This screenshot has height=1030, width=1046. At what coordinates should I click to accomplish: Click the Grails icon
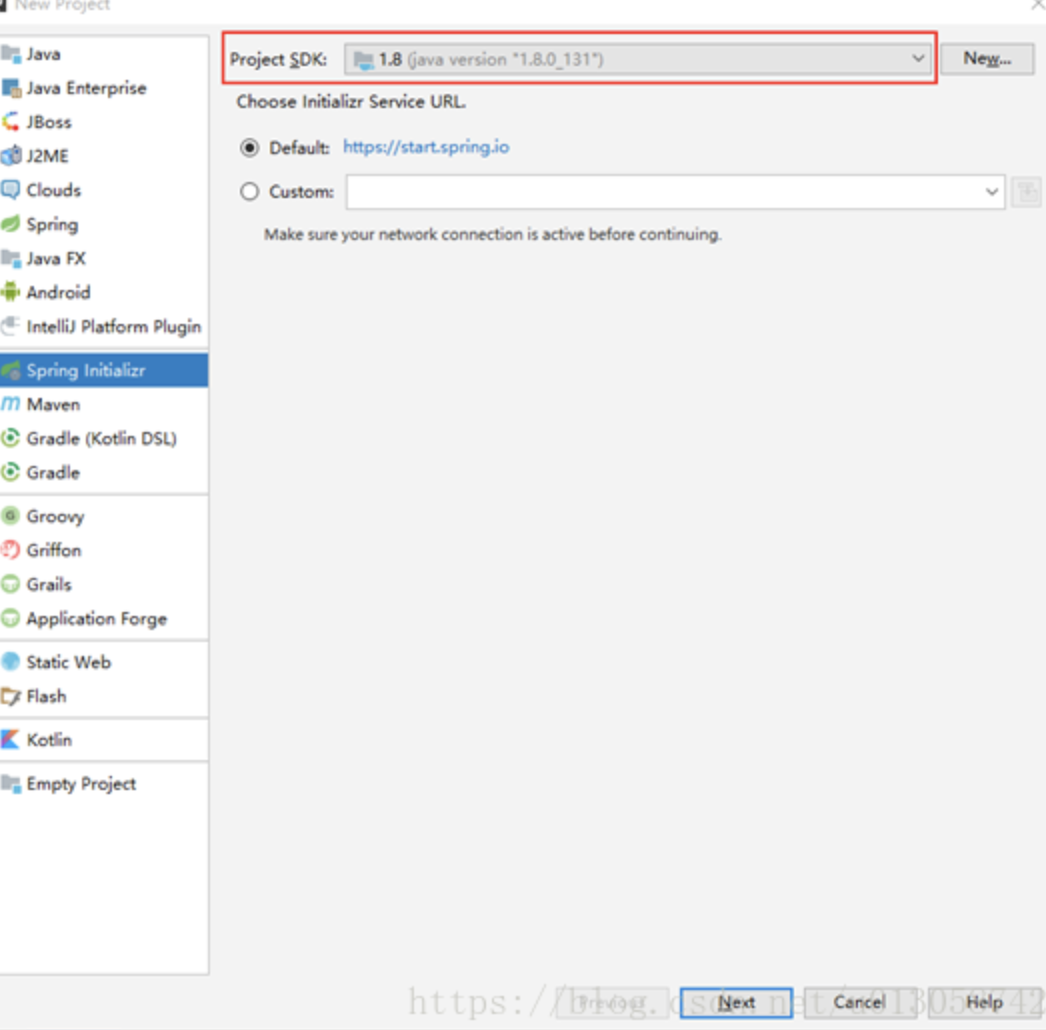click(x=10, y=584)
